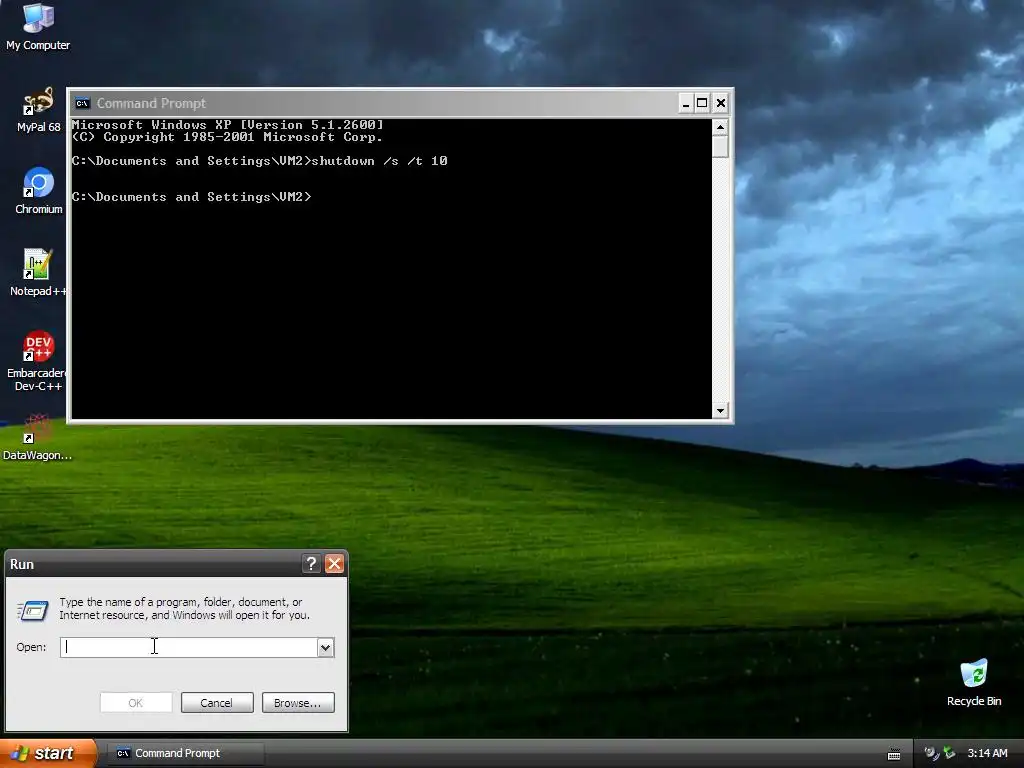
Task: Click the Run dialog title text
Action: (22, 564)
